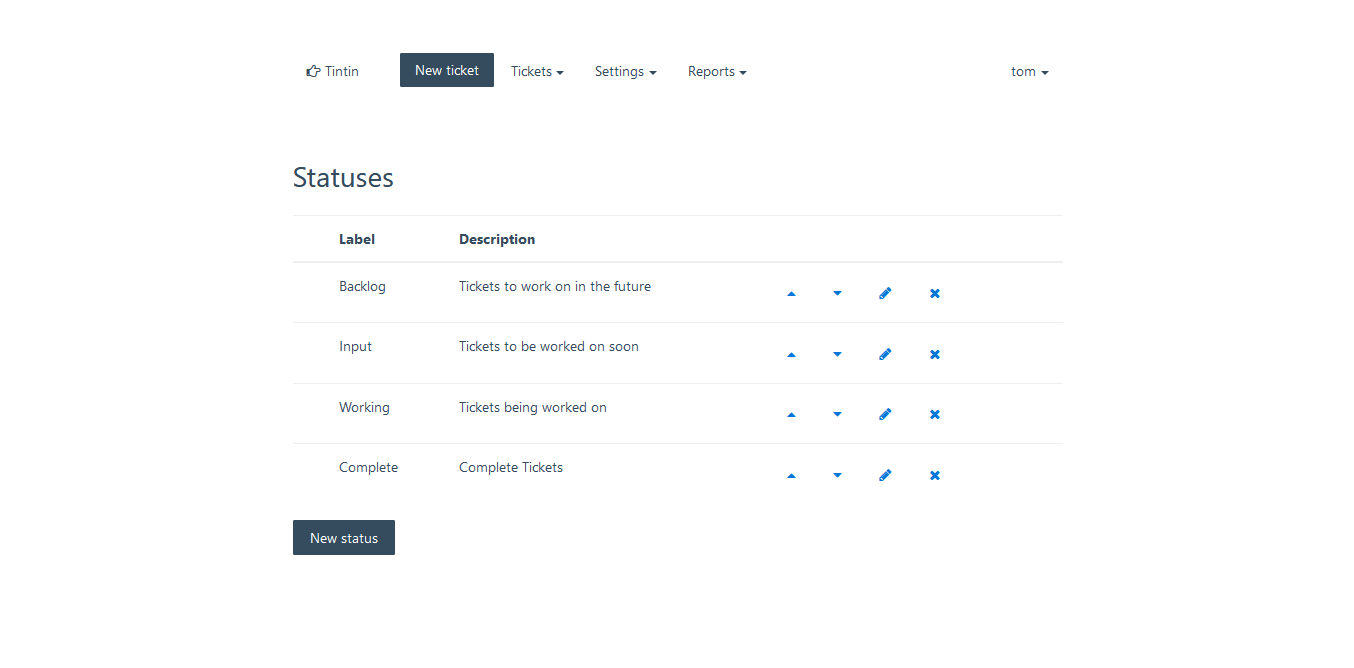Click the New ticket button
This screenshot has height=668, width=1354.
click(x=447, y=70)
